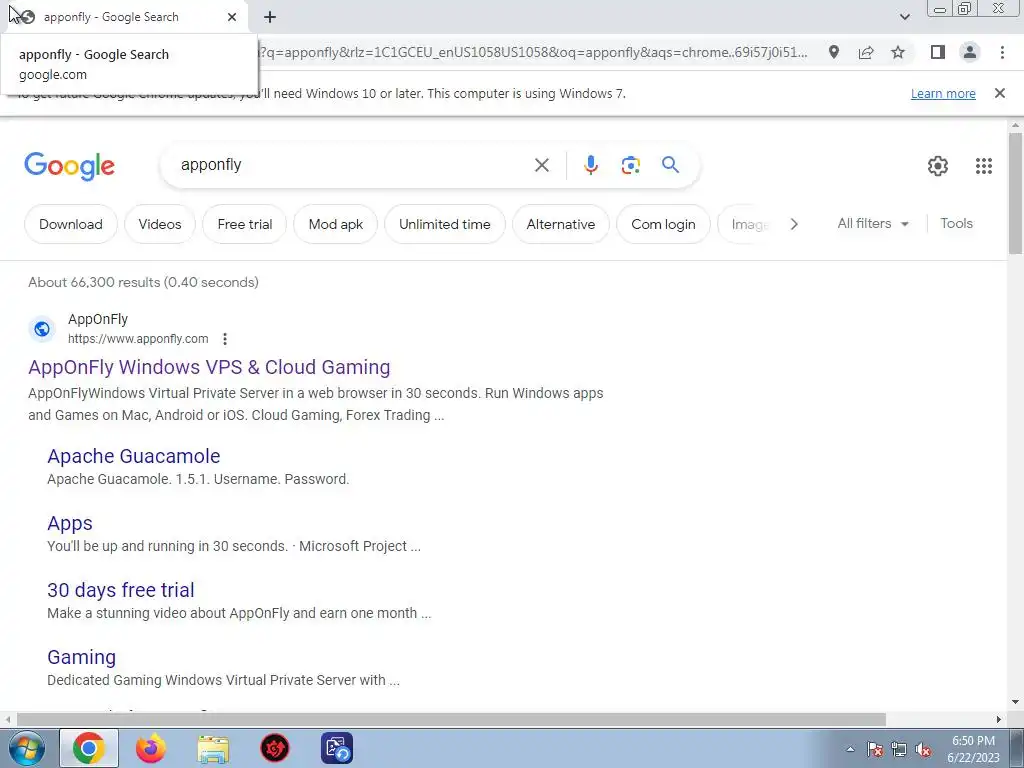Open AppOnFly Windows VPS & Cloud Gaming result

[x=209, y=367]
